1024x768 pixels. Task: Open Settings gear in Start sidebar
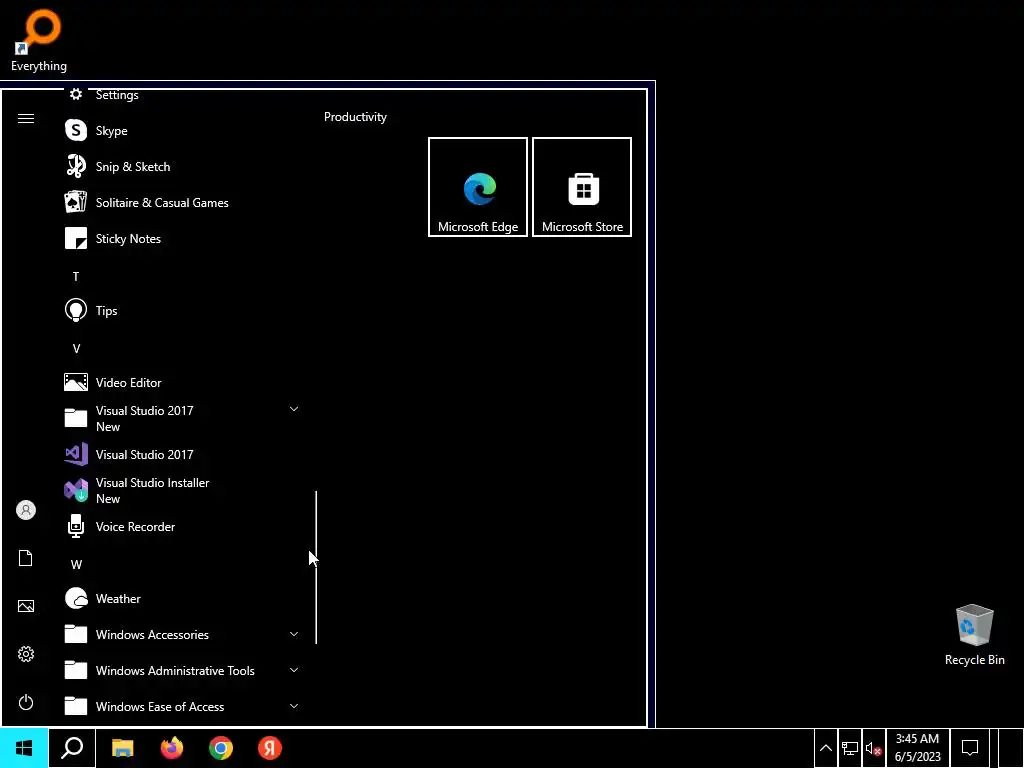[x=25, y=654]
